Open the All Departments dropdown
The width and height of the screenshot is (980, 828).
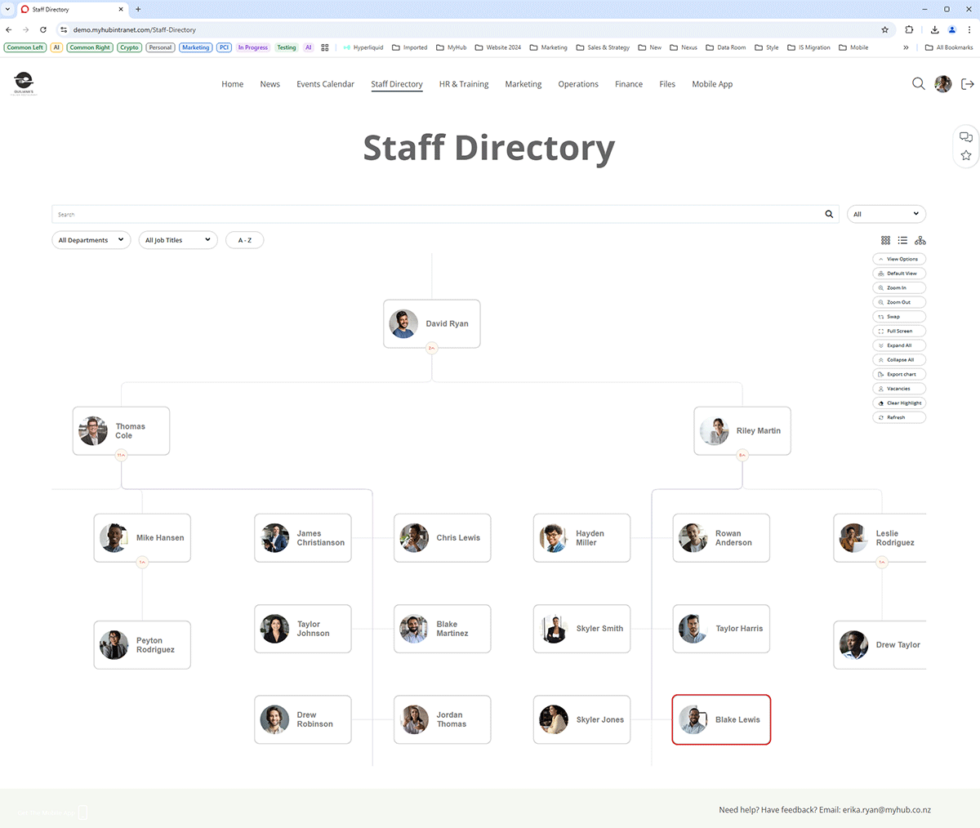click(x=91, y=240)
